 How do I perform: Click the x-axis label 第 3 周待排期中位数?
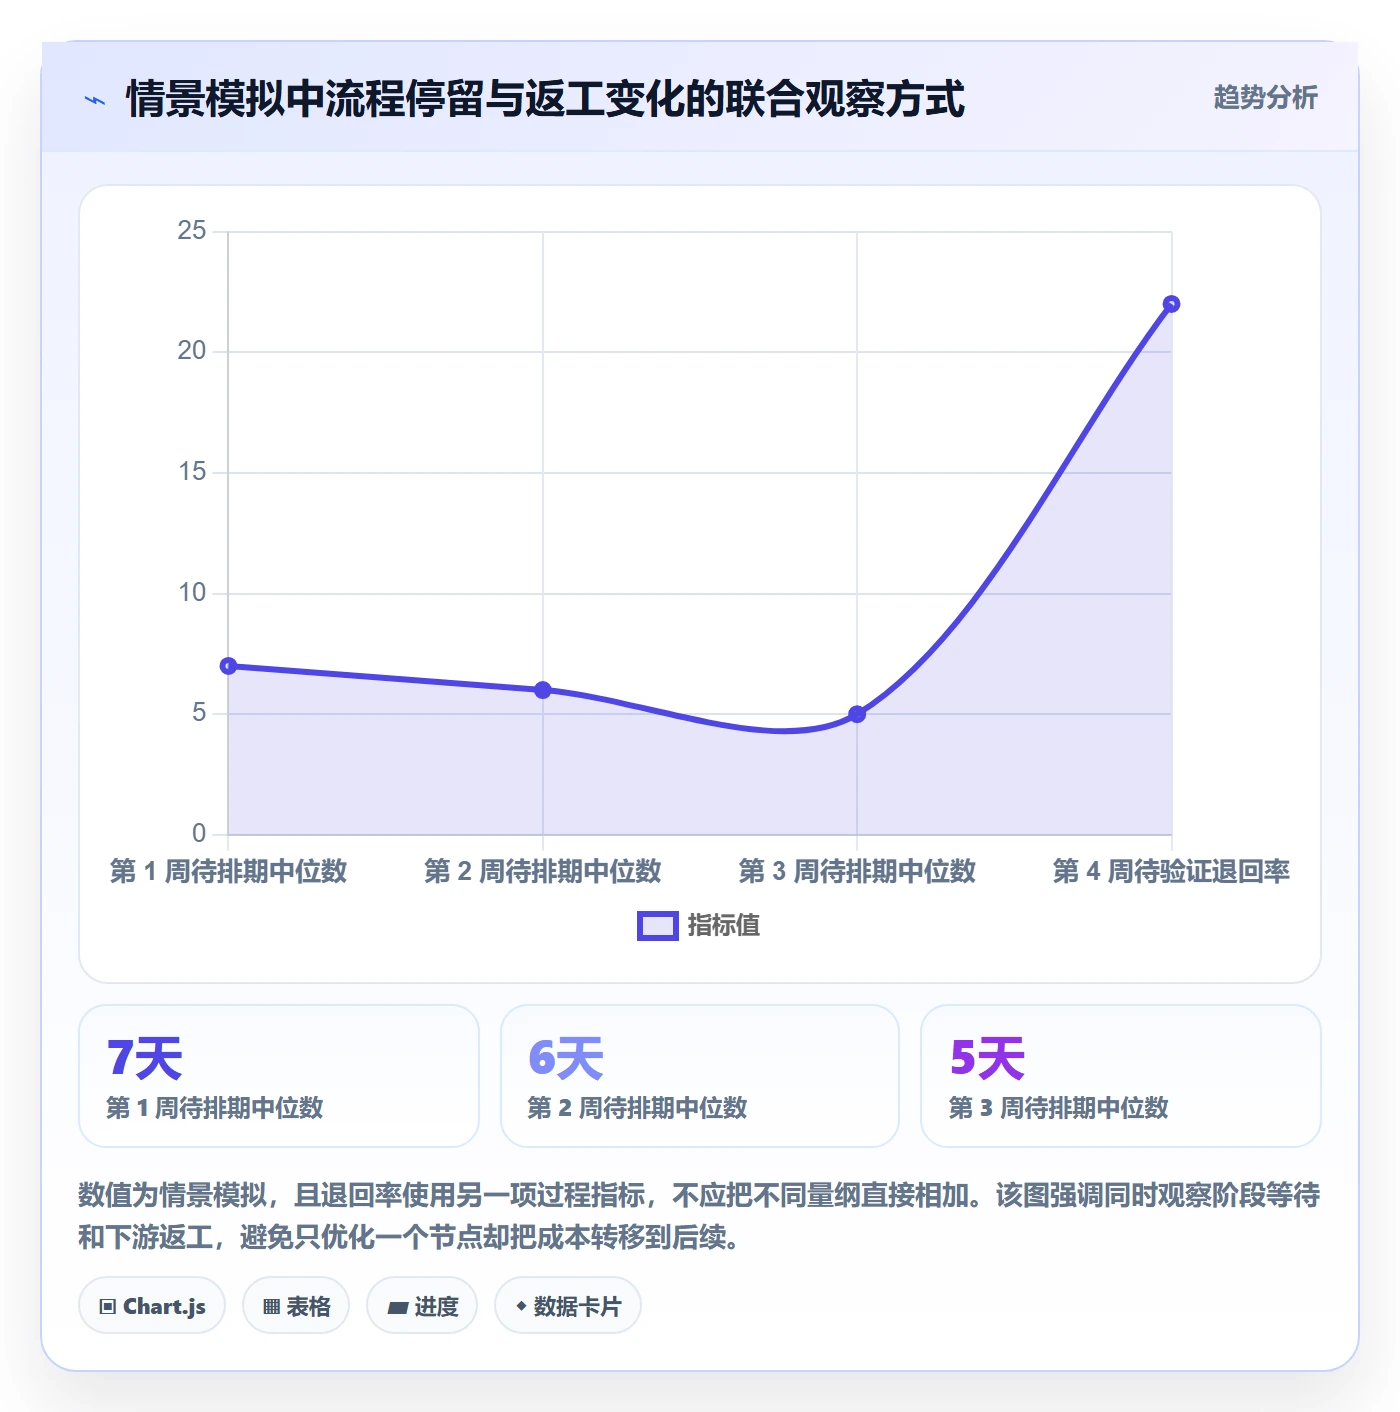pyautogui.click(x=857, y=871)
